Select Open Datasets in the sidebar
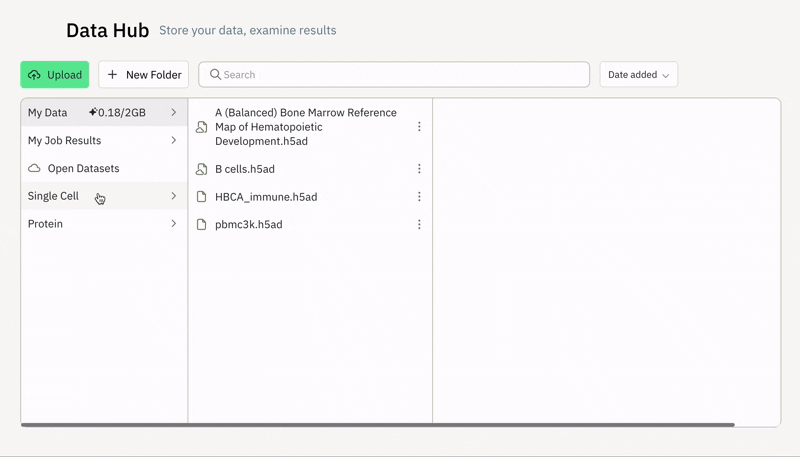Image resolution: width=800 pixels, height=457 pixels. (83, 169)
